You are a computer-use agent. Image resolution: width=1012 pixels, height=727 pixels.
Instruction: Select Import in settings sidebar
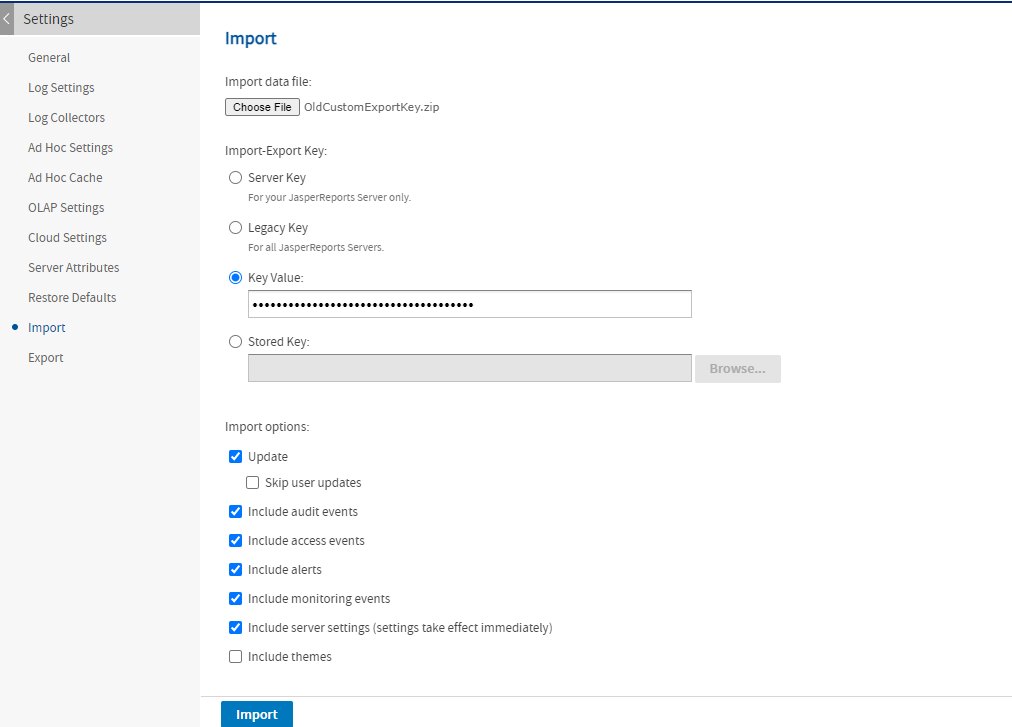[46, 327]
